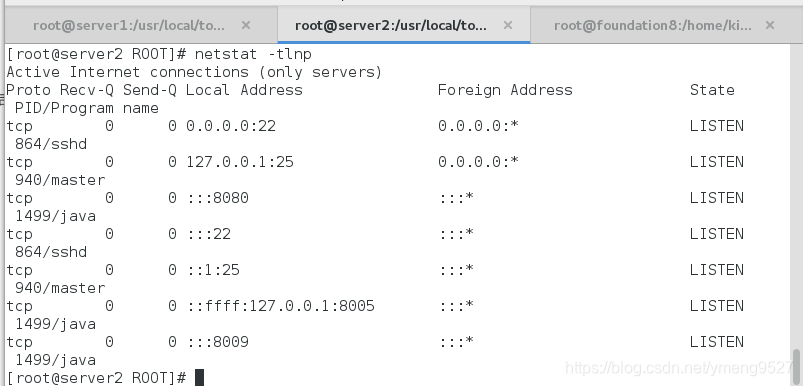Click the Local Address column header
Screen dimensions: 803x386
pos(244,90)
